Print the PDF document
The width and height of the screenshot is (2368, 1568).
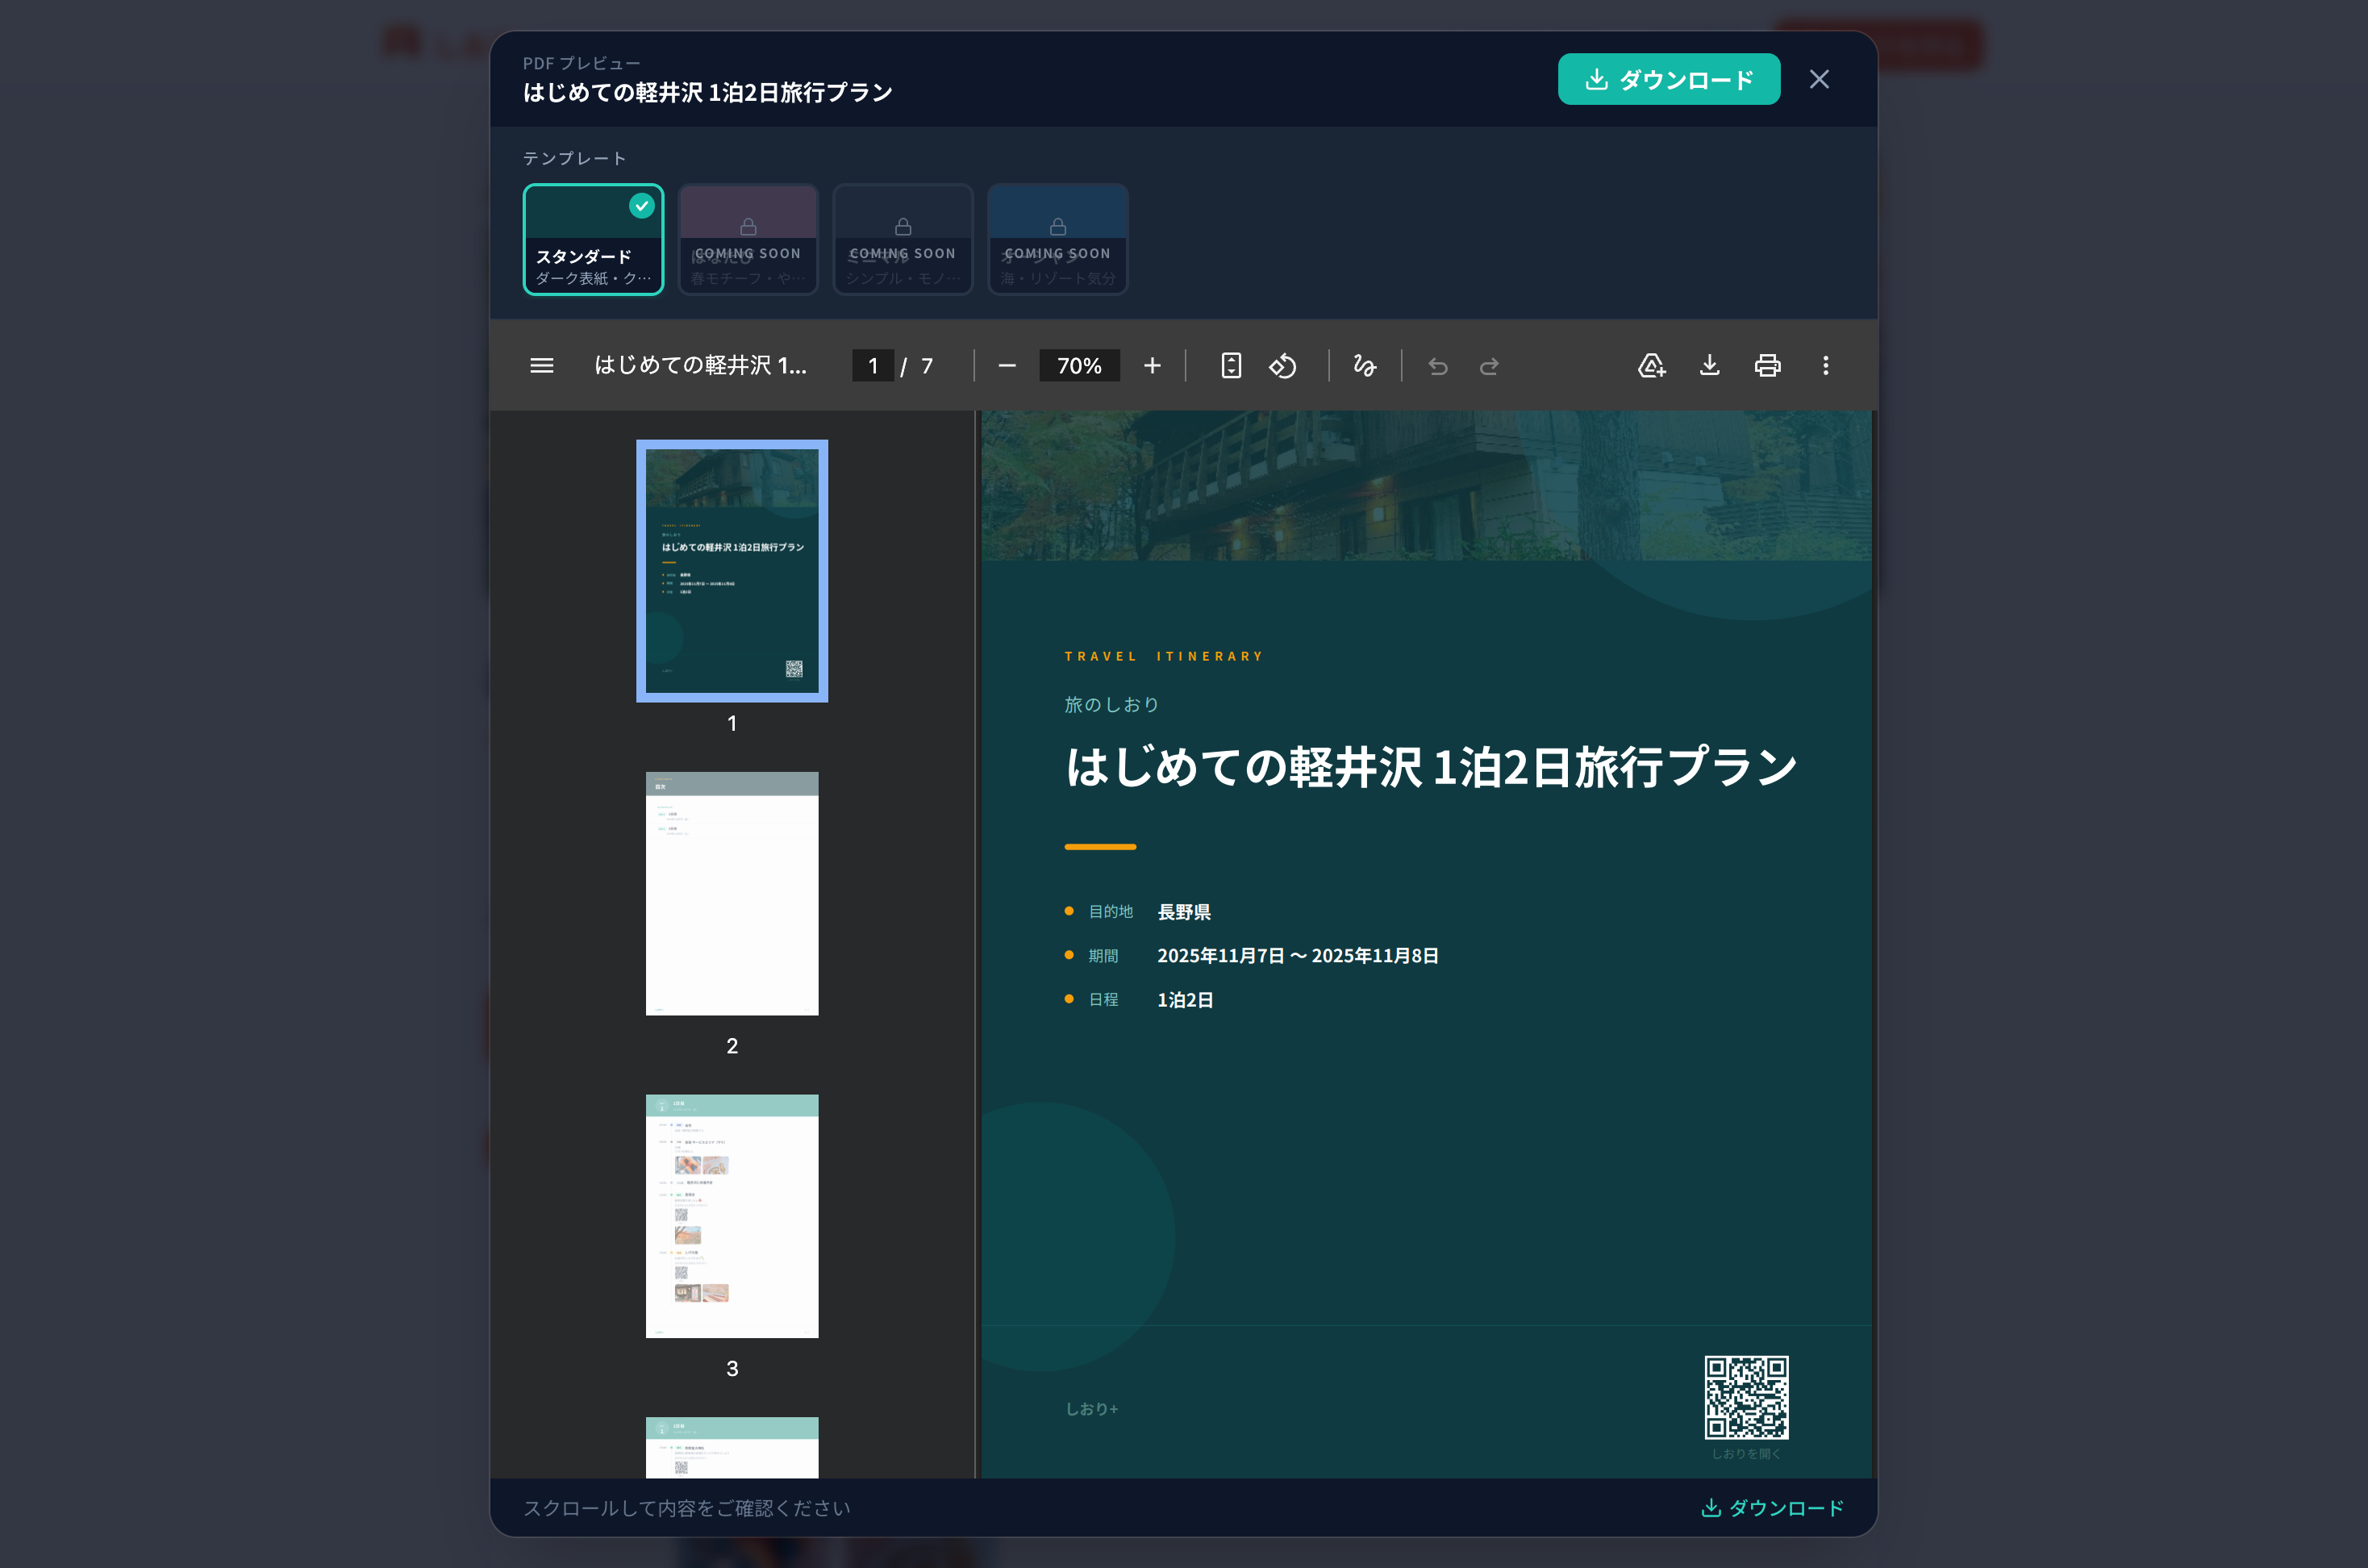point(1768,366)
